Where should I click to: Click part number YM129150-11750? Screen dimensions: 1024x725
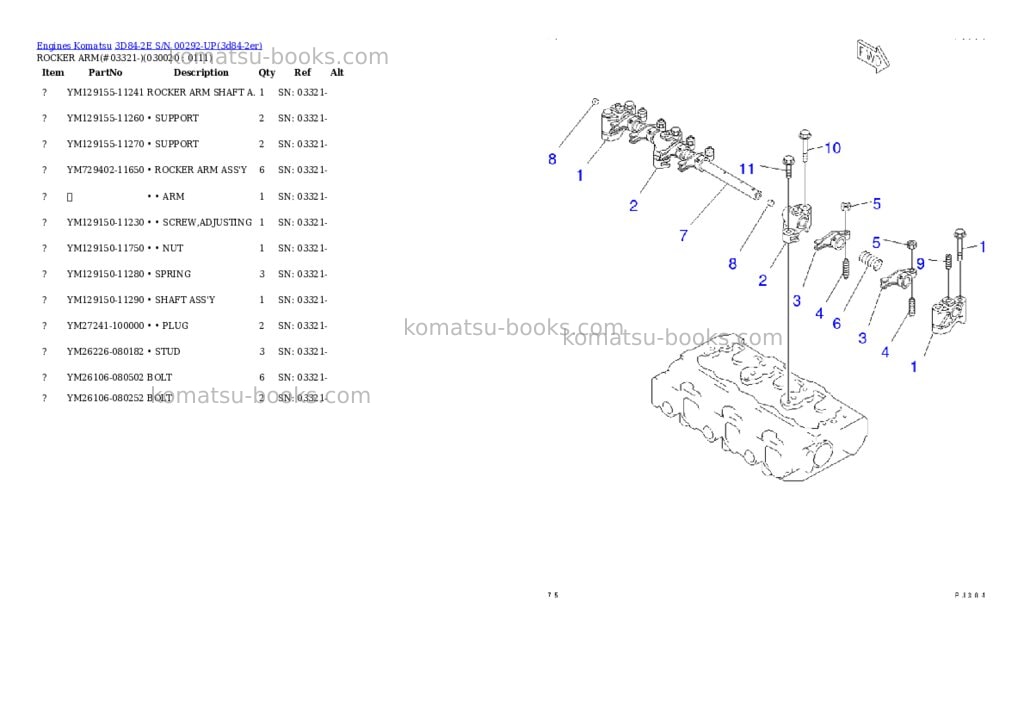pyautogui.click(x=105, y=248)
